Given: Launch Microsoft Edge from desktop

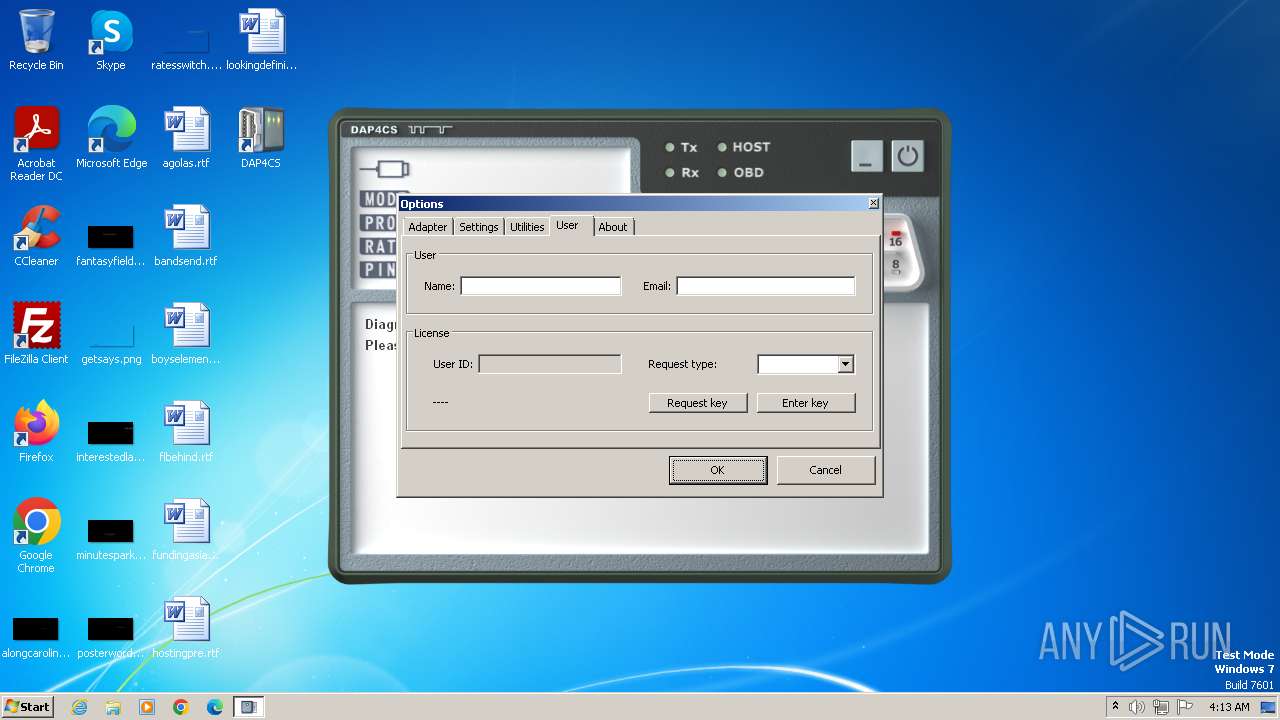Looking at the screenshot, I should (x=111, y=138).
